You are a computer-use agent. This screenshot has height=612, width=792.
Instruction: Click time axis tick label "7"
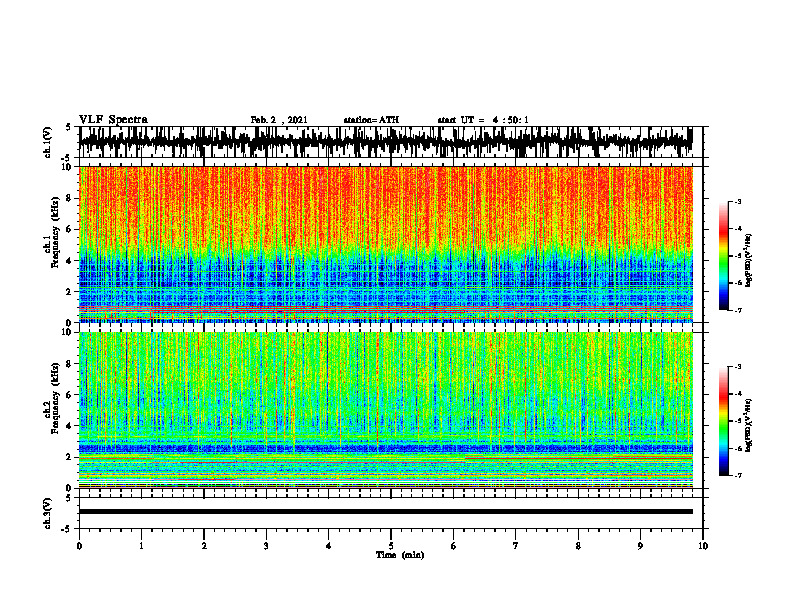point(516,546)
